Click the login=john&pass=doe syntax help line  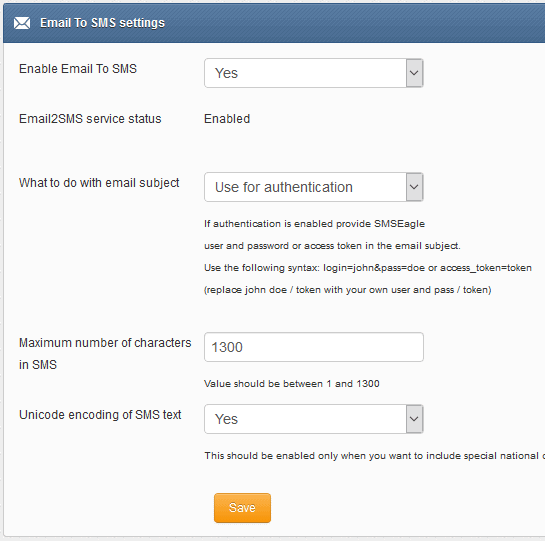[368, 268]
